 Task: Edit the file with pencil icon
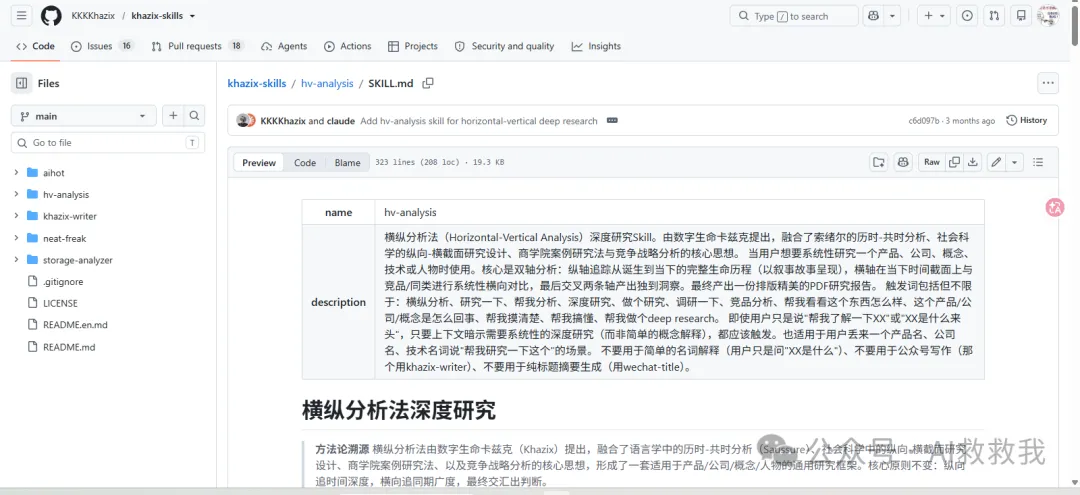995,162
